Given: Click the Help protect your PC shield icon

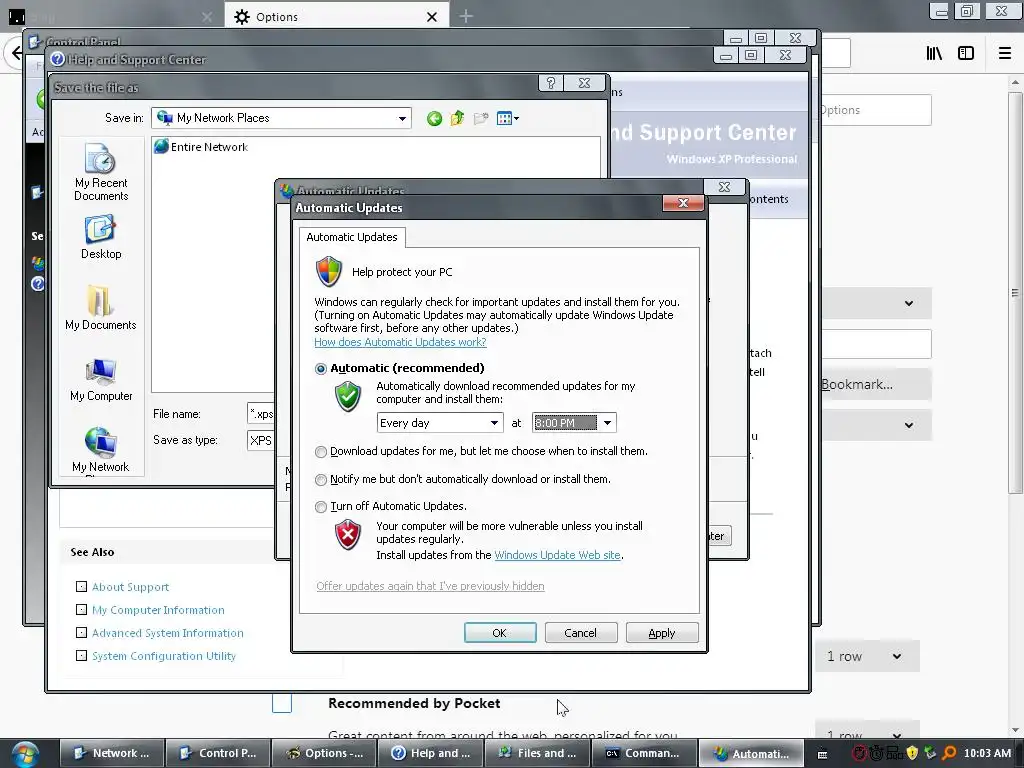Looking at the screenshot, I should tap(329, 272).
